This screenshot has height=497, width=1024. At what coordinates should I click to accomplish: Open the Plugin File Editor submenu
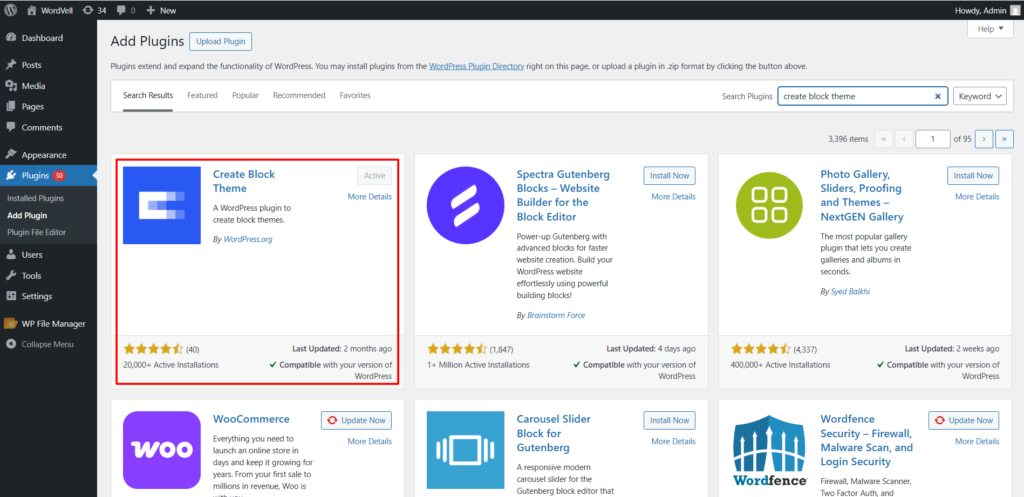36,232
